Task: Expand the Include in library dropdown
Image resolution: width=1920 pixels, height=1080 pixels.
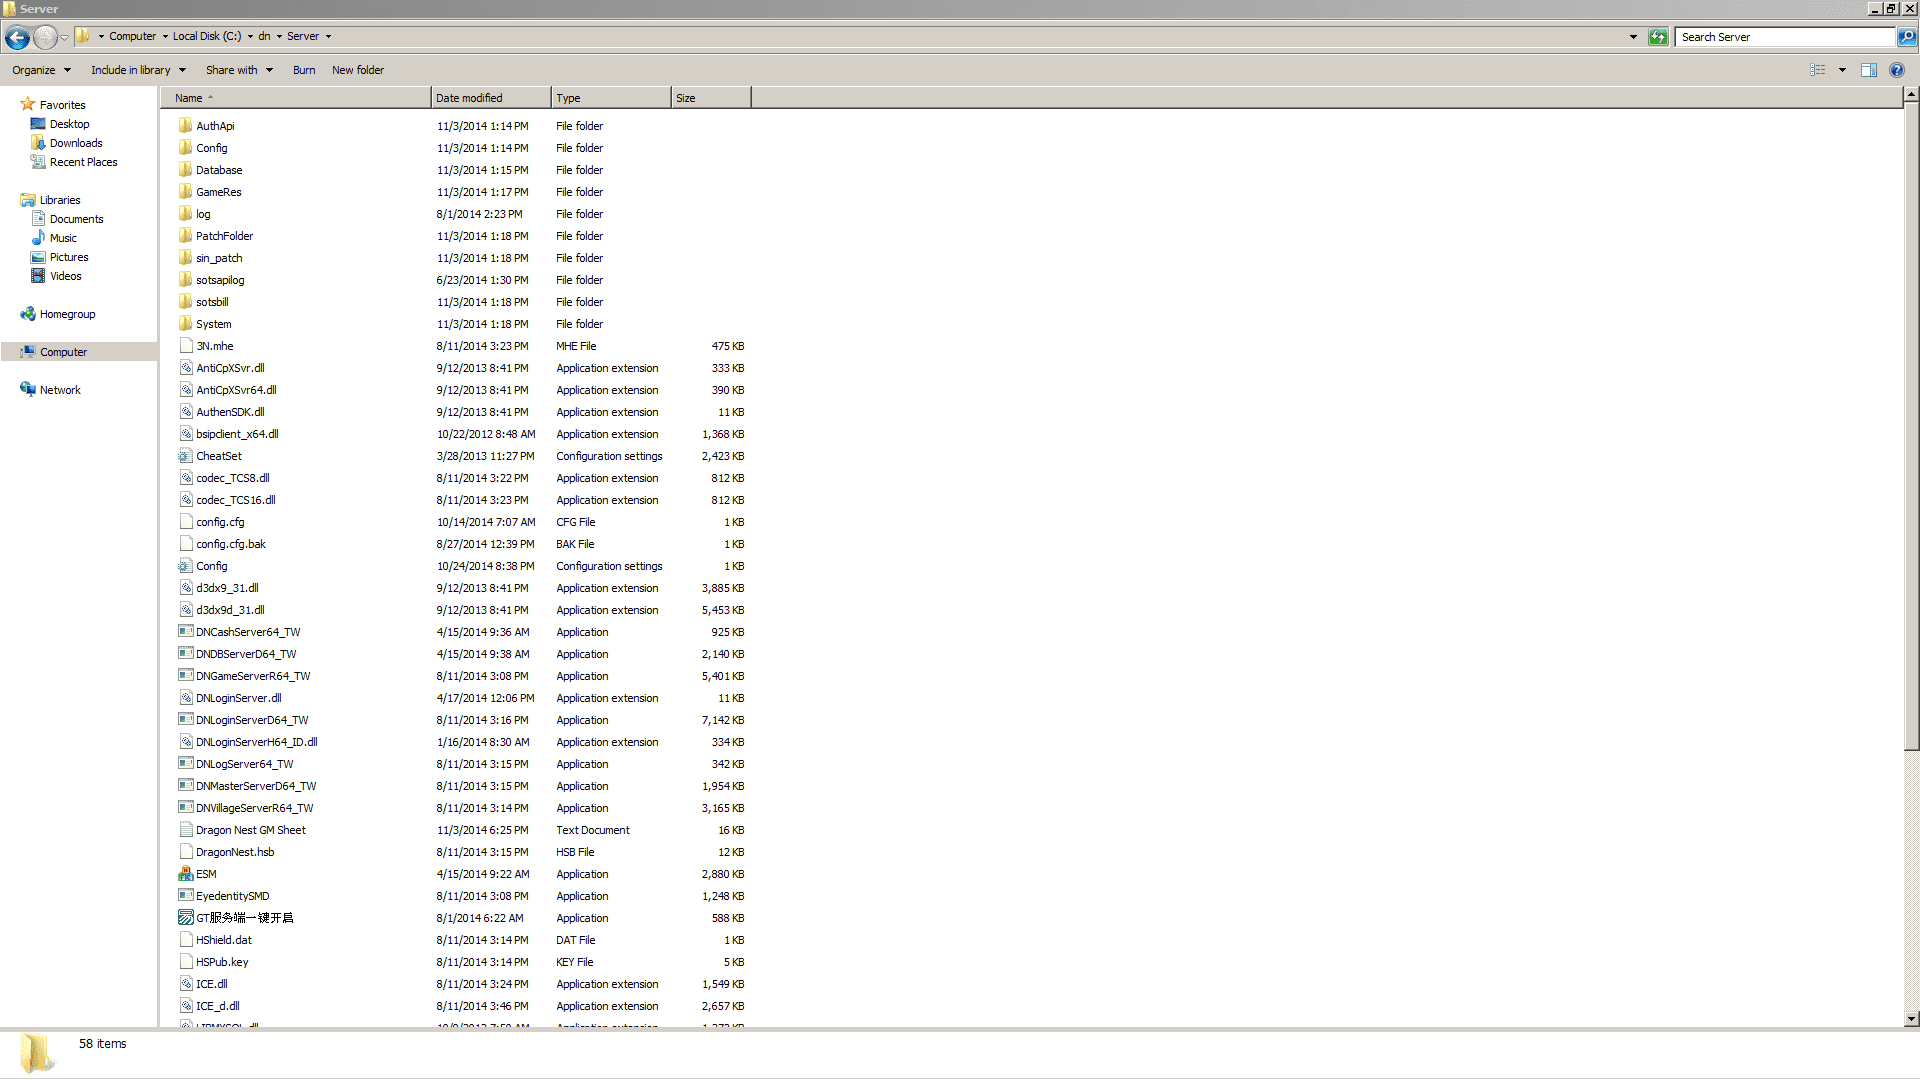Action: click(x=183, y=70)
